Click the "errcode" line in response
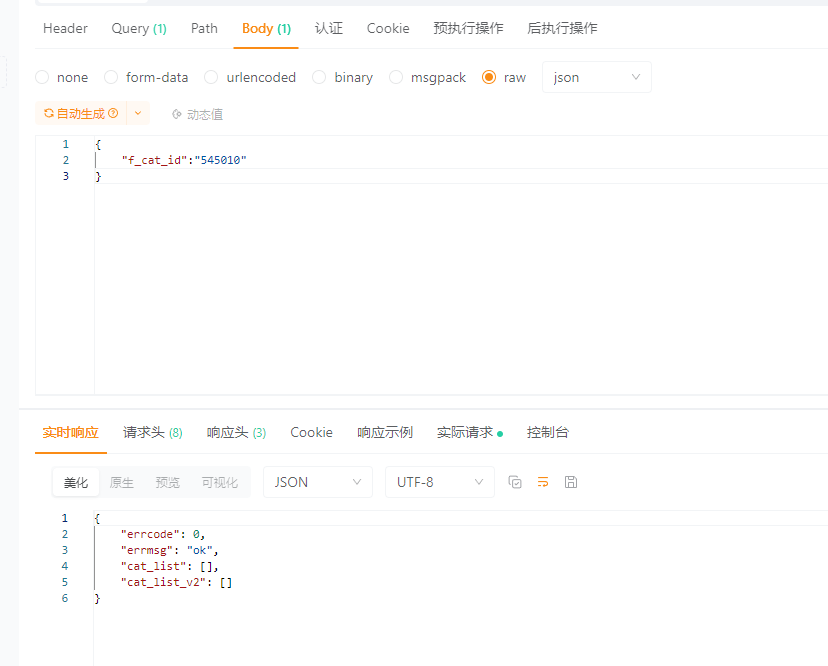 tap(163, 534)
